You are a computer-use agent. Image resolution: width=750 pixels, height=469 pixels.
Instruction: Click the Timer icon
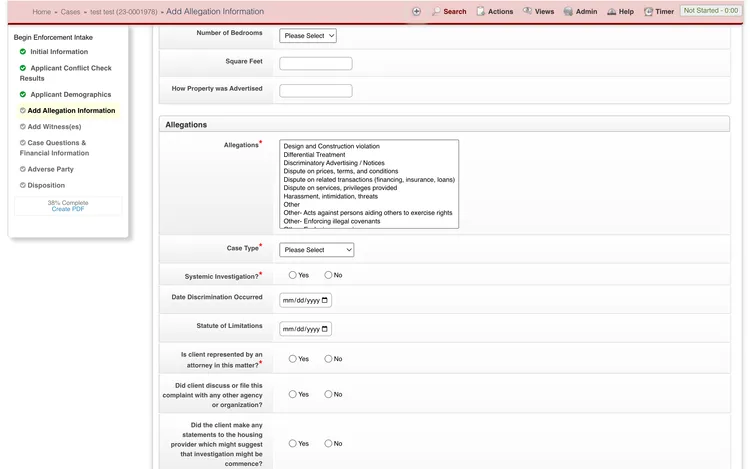(x=648, y=11)
